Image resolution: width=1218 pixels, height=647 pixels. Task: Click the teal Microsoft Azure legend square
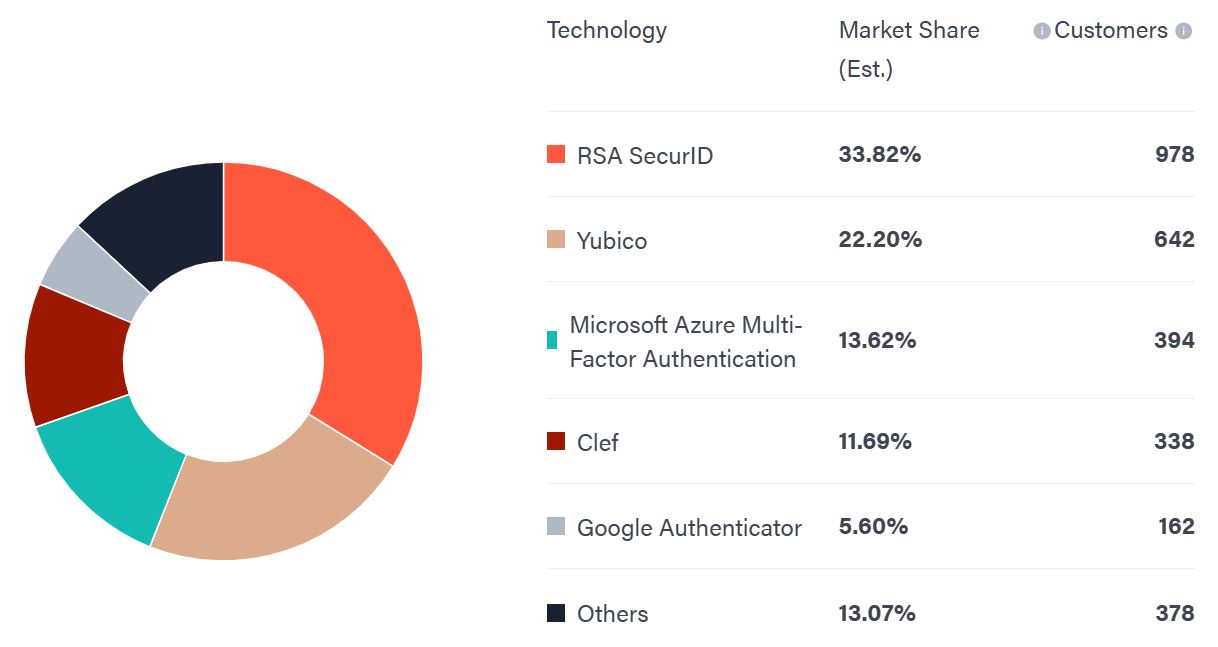click(x=552, y=340)
